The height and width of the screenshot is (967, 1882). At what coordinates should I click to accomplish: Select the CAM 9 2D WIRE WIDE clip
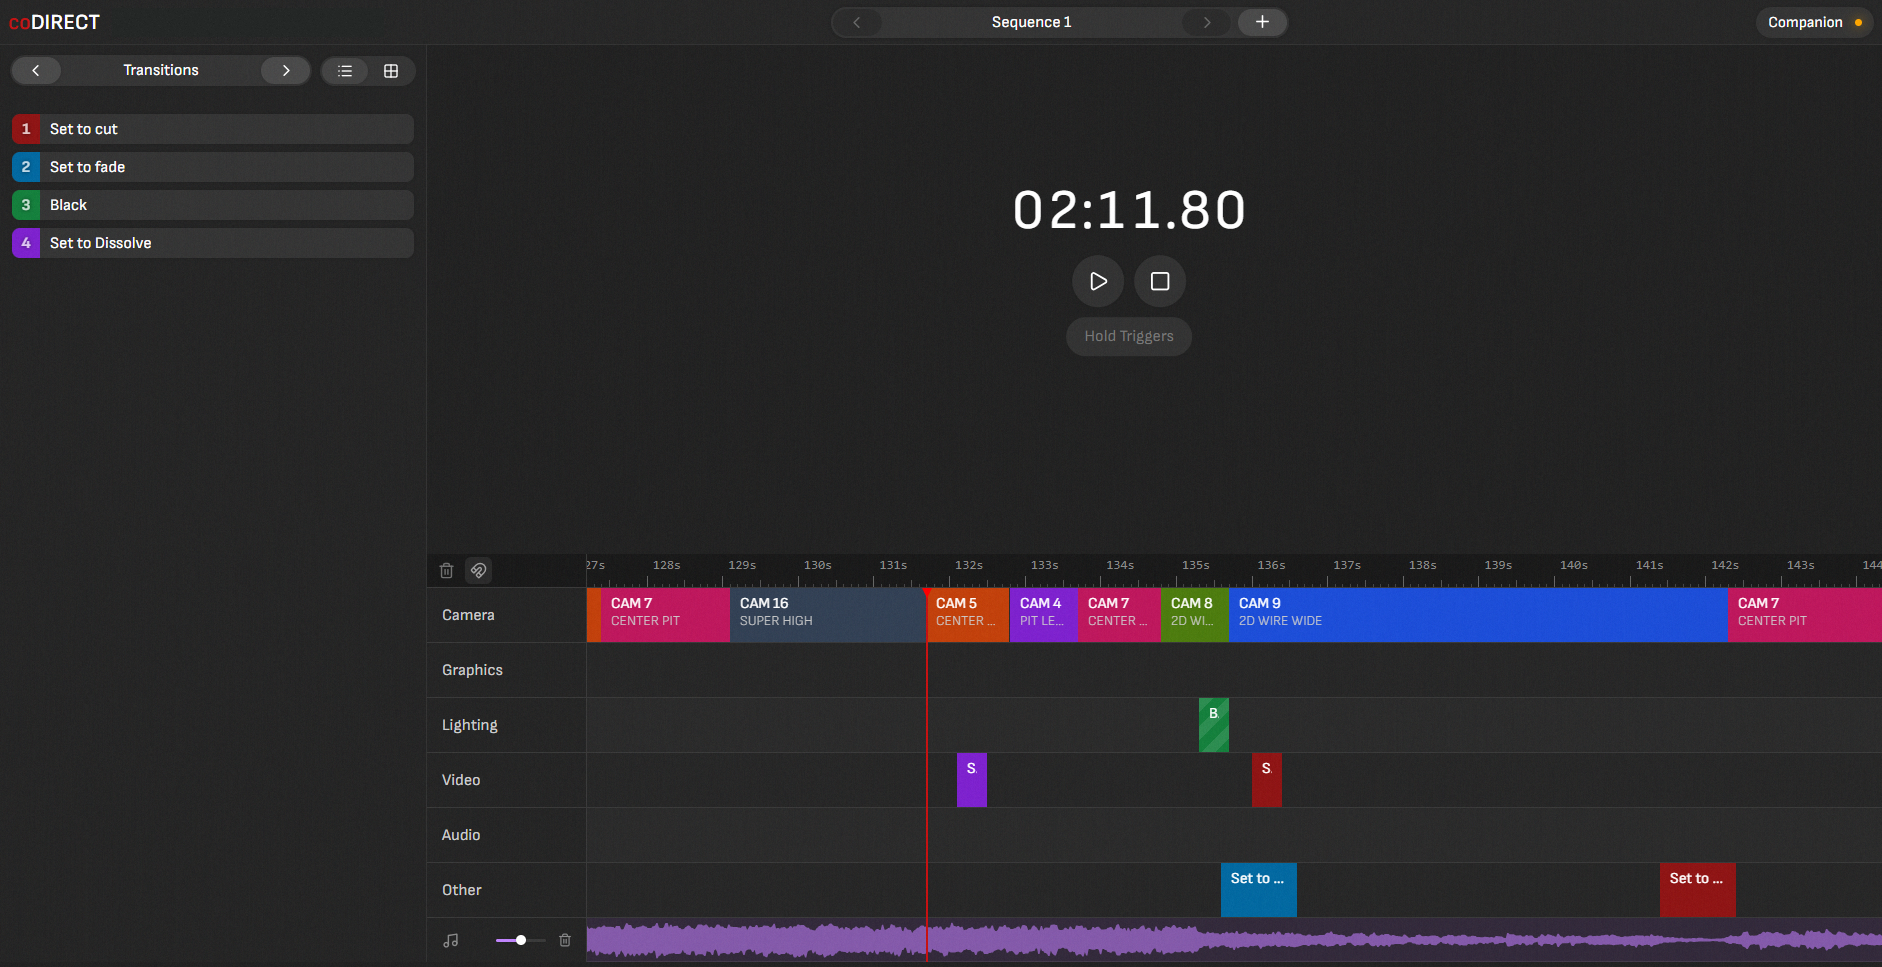[x=1478, y=615]
